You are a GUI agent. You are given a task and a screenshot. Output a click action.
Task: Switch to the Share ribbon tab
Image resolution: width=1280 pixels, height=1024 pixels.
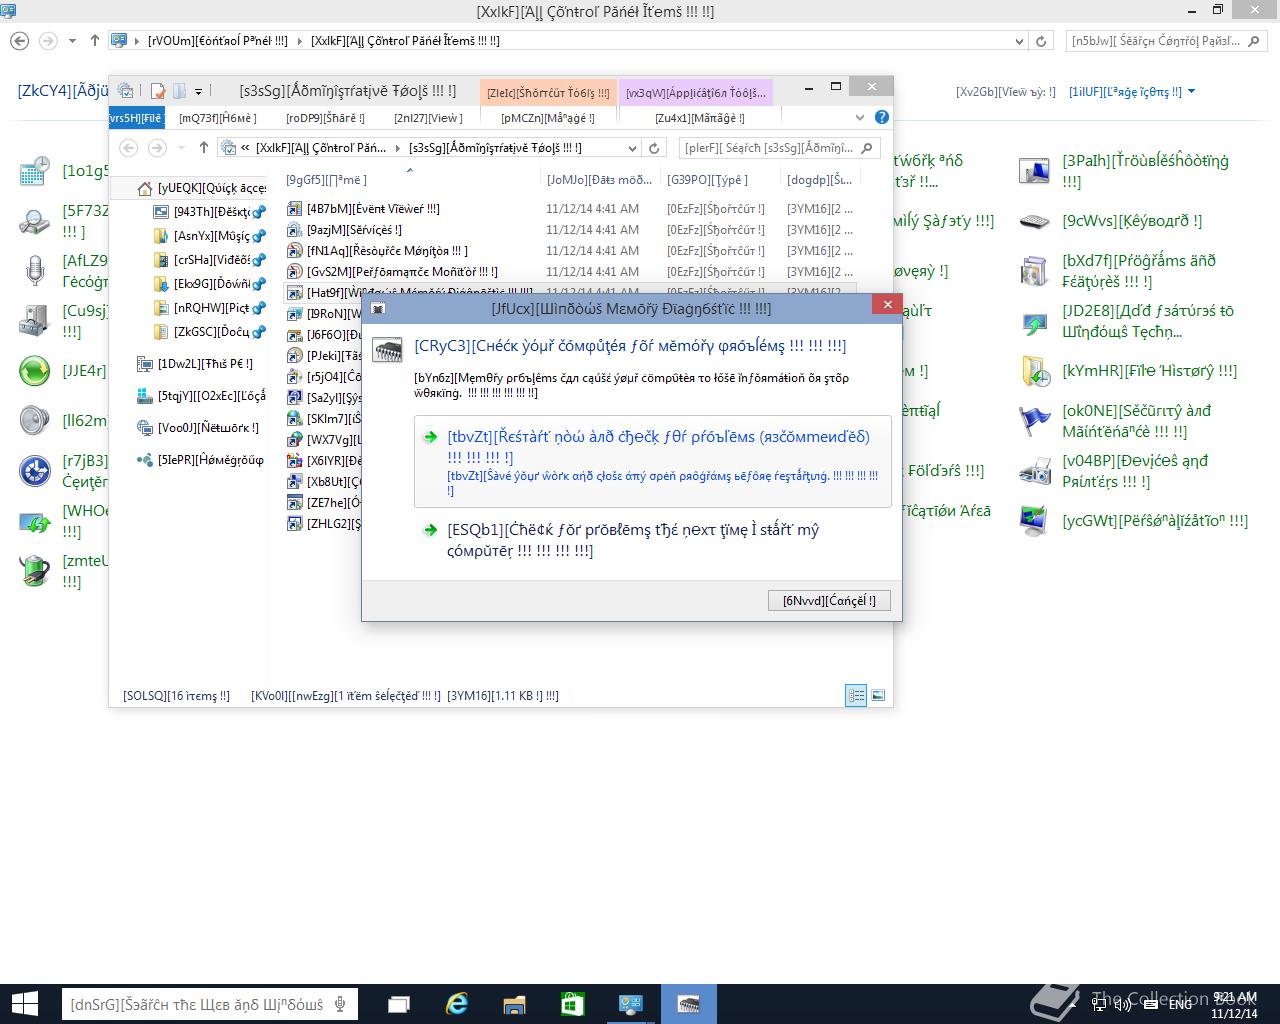pos(325,118)
